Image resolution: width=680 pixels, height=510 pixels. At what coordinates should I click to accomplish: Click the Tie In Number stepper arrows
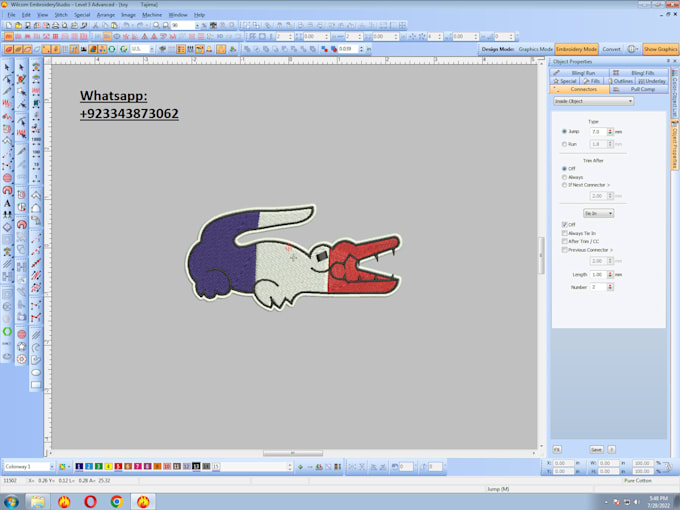[x=610, y=287]
